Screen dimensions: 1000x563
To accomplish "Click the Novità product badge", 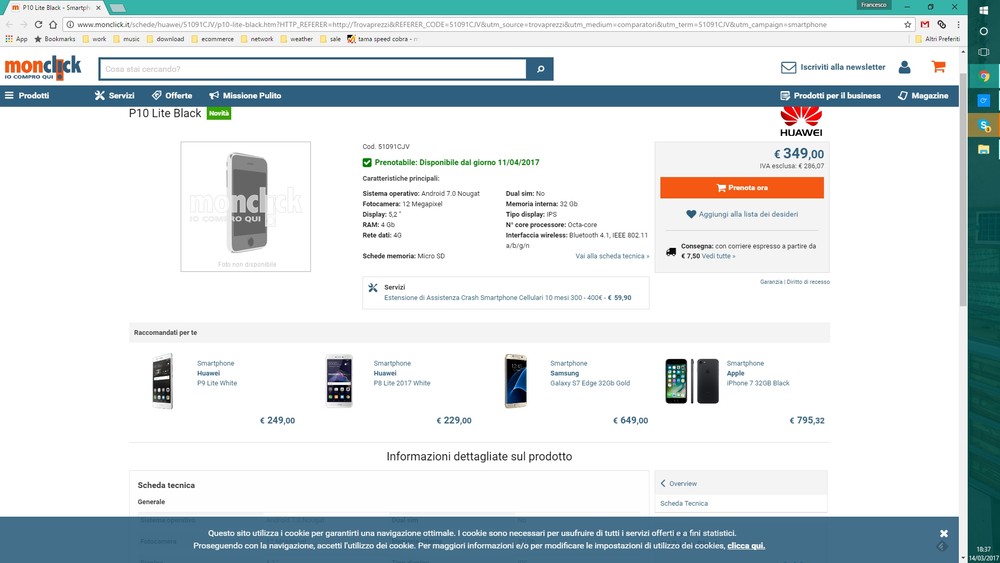I will (x=219, y=113).
